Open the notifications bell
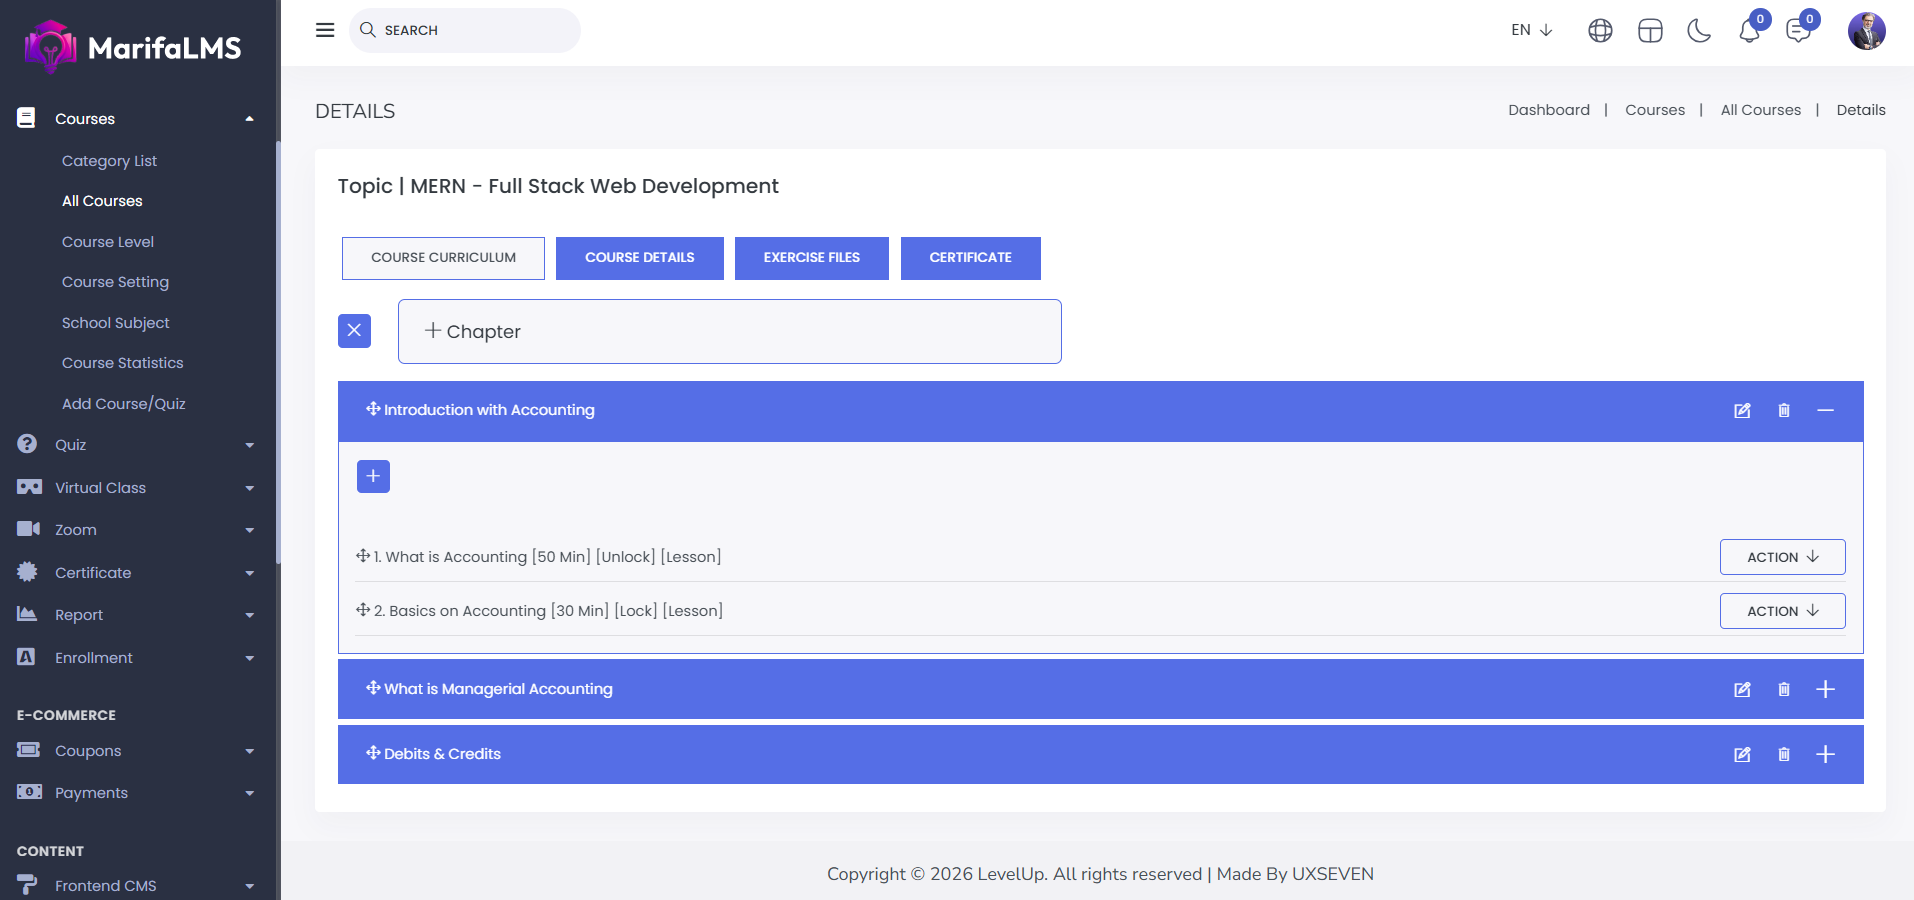The width and height of the screenshot is (1914, 900). [x=1749, y=31]
